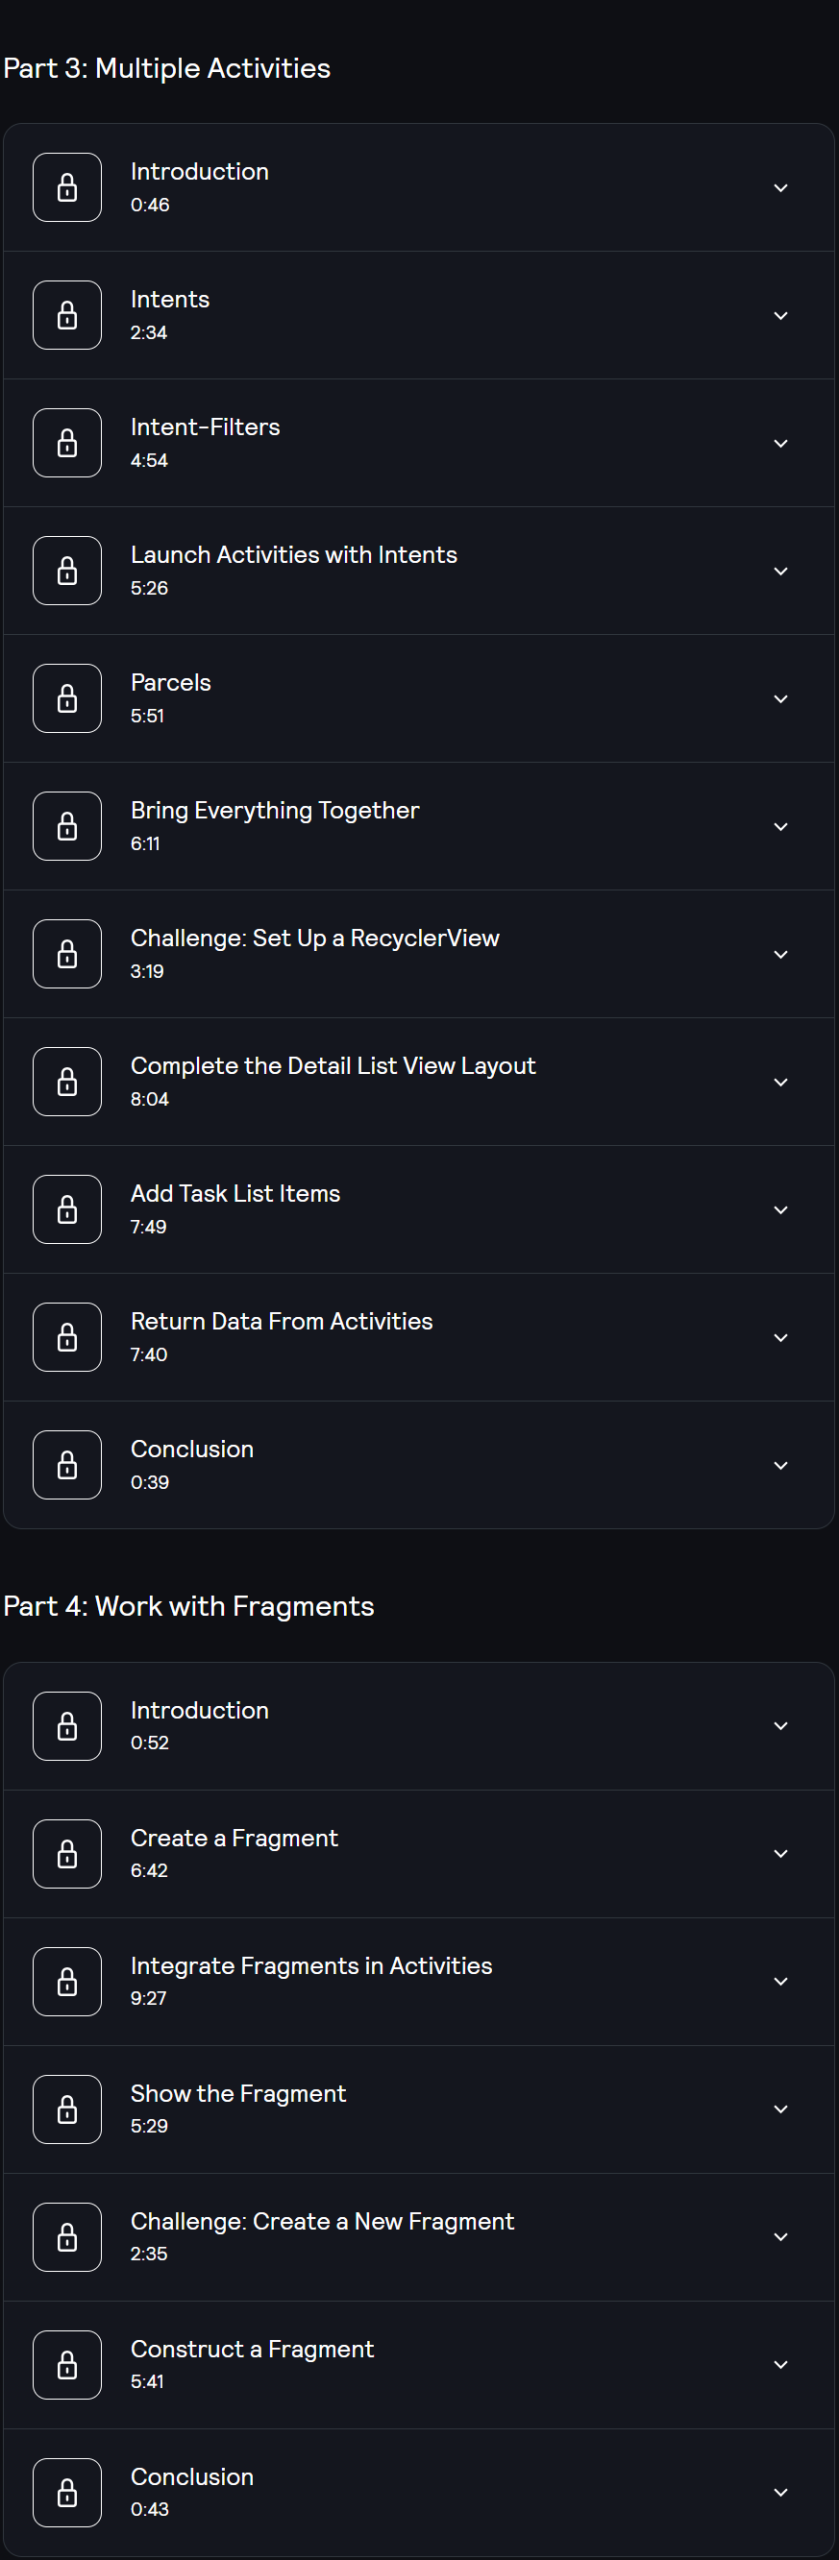
Task: Click lock icon for Return Data From Activities
Action: pos(67,1337)
